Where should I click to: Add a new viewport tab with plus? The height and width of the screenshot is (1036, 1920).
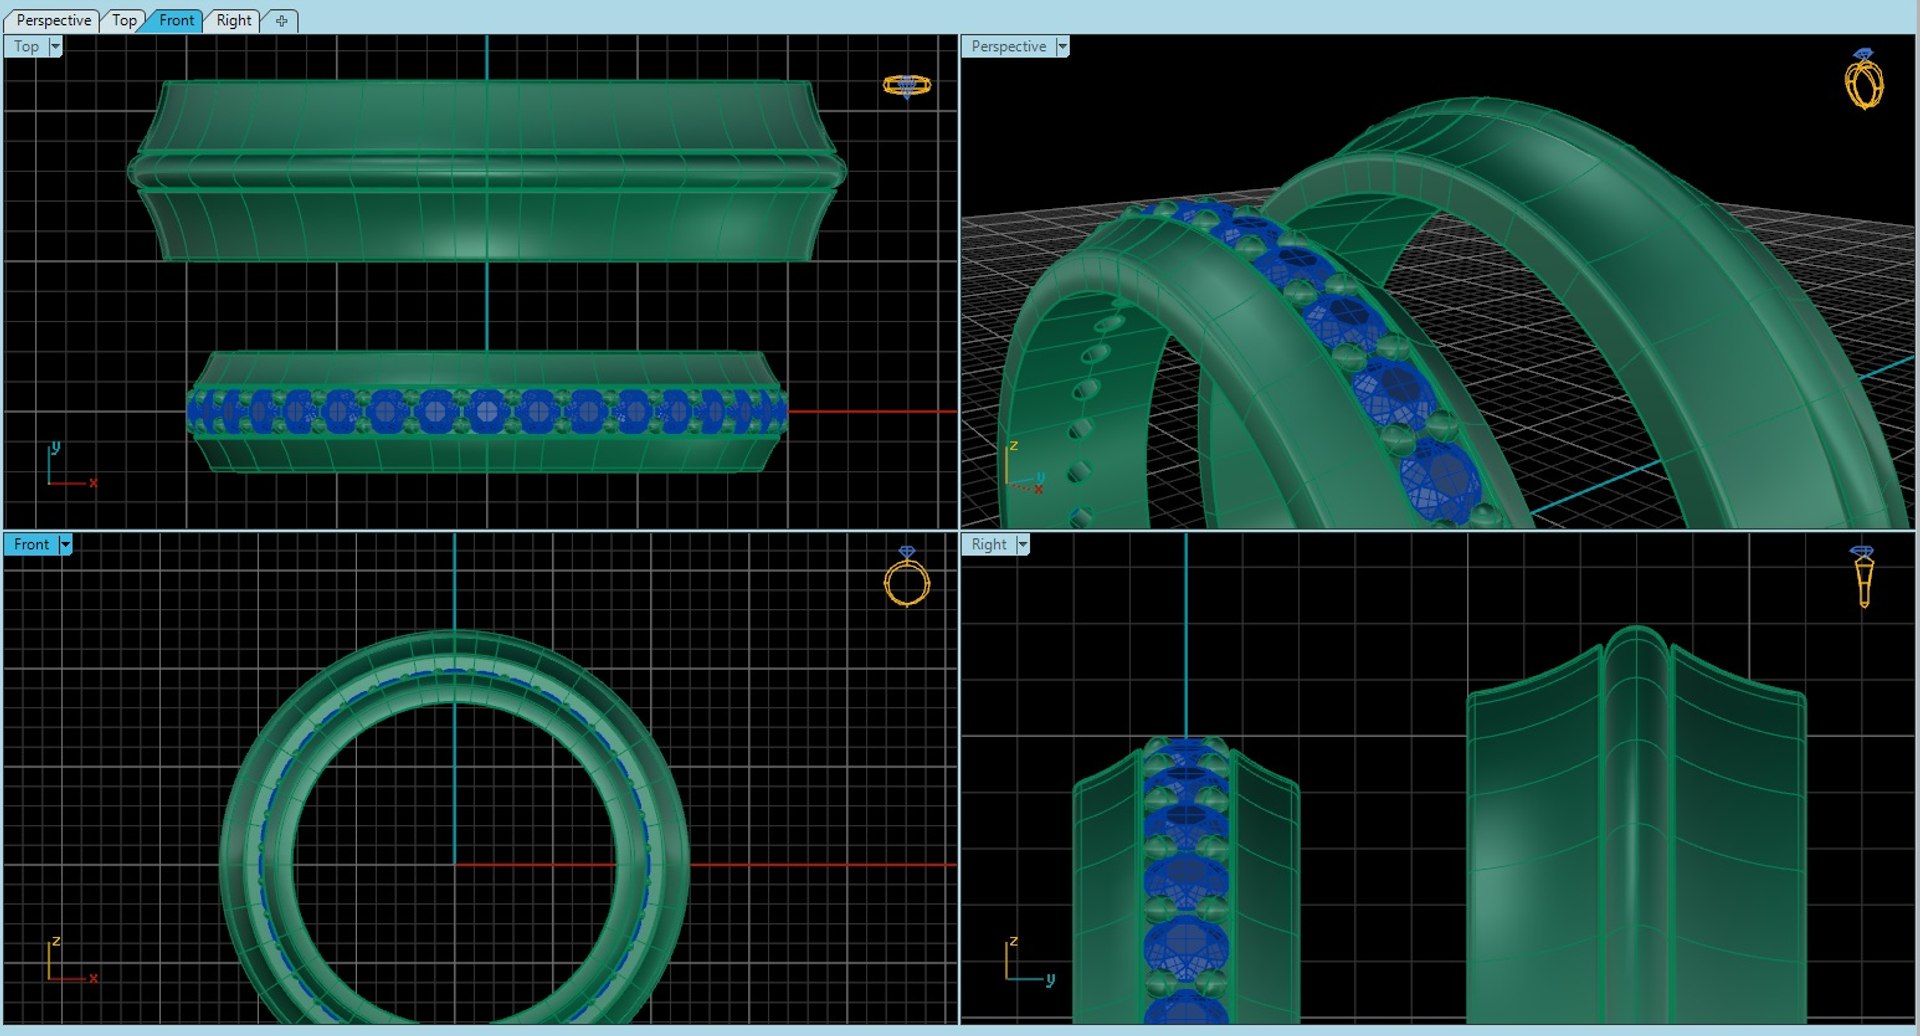pos(282,20)
